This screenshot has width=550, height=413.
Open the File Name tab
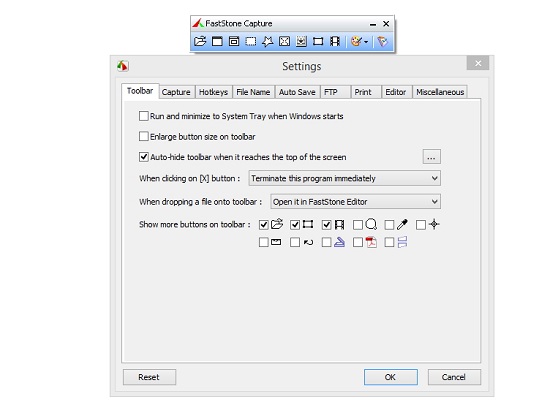point(253,92)
